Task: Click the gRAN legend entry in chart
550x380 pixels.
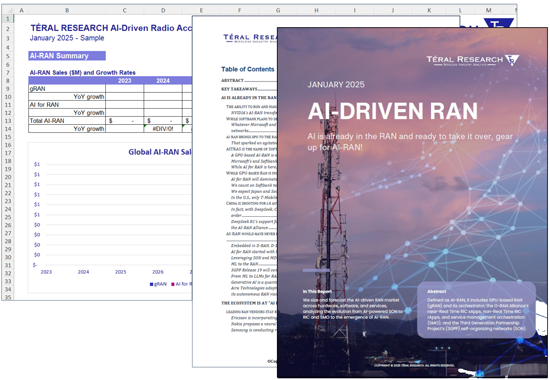Action: click(158, 284)
